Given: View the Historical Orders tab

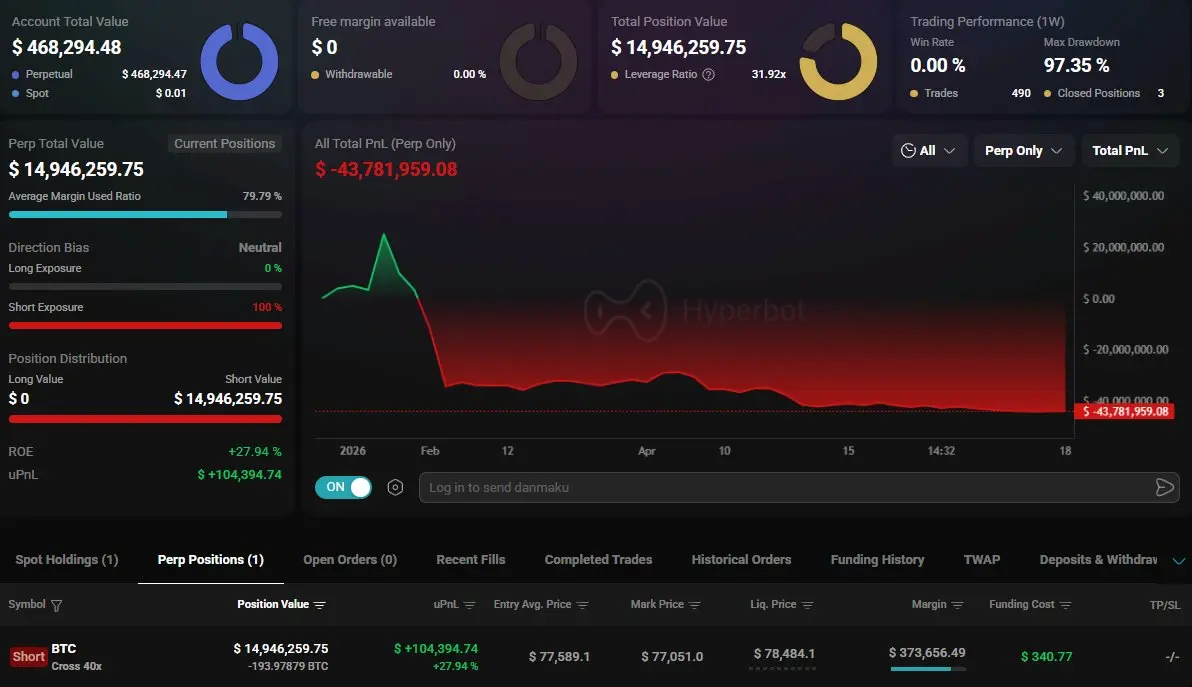Looking at the screenshot, I should pyautogui.click(x=741, y=559).
